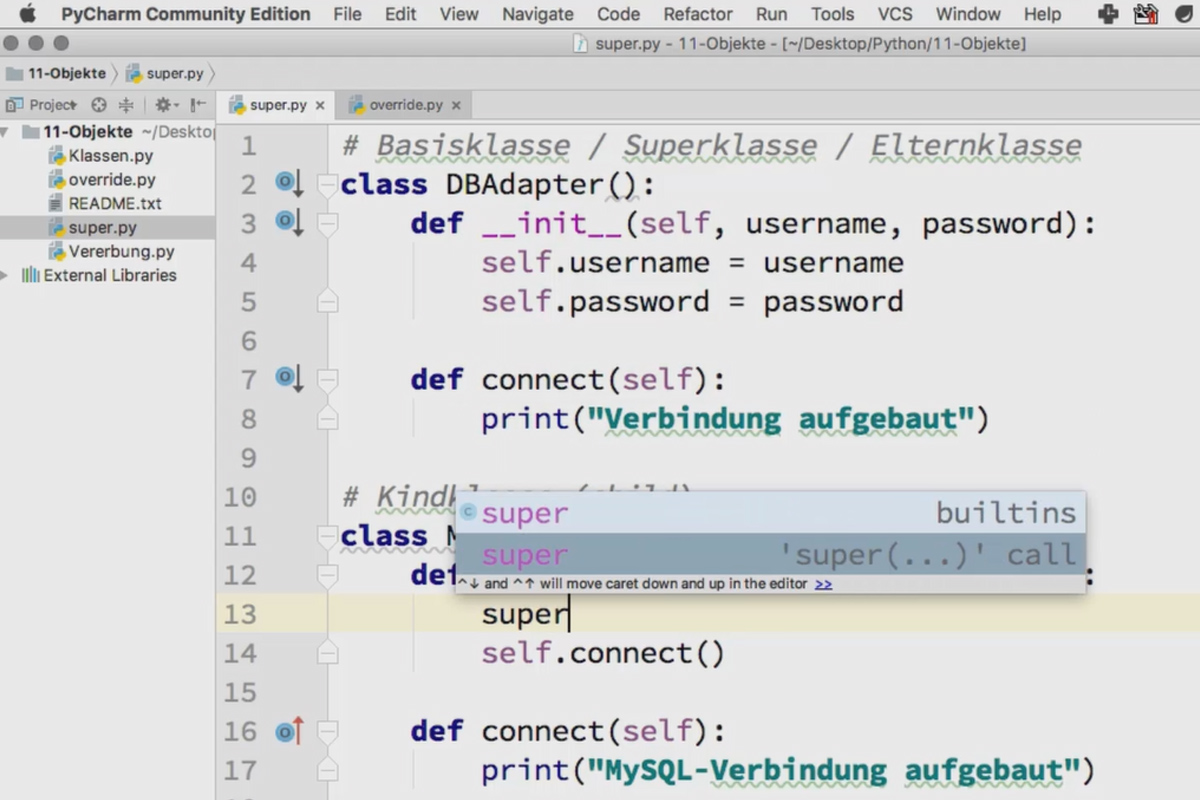This screenshot has height=800, width=1200.
Task: Open the File menu
Action: coord(347,14)
